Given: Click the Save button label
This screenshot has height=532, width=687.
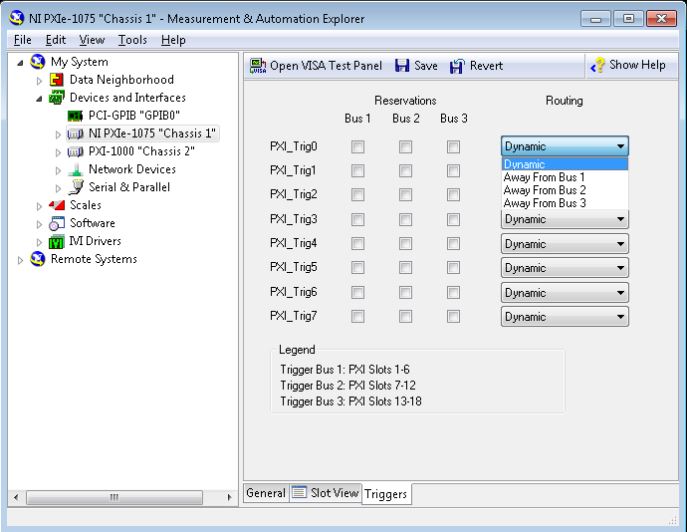Looking at the screenshot, I should (426, 66).
